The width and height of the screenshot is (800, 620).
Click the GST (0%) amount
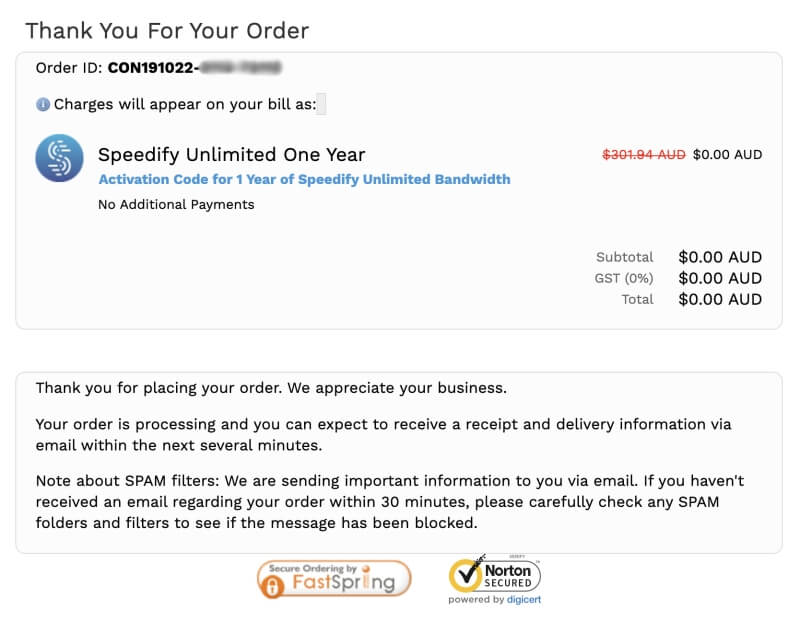coord(720,278)
